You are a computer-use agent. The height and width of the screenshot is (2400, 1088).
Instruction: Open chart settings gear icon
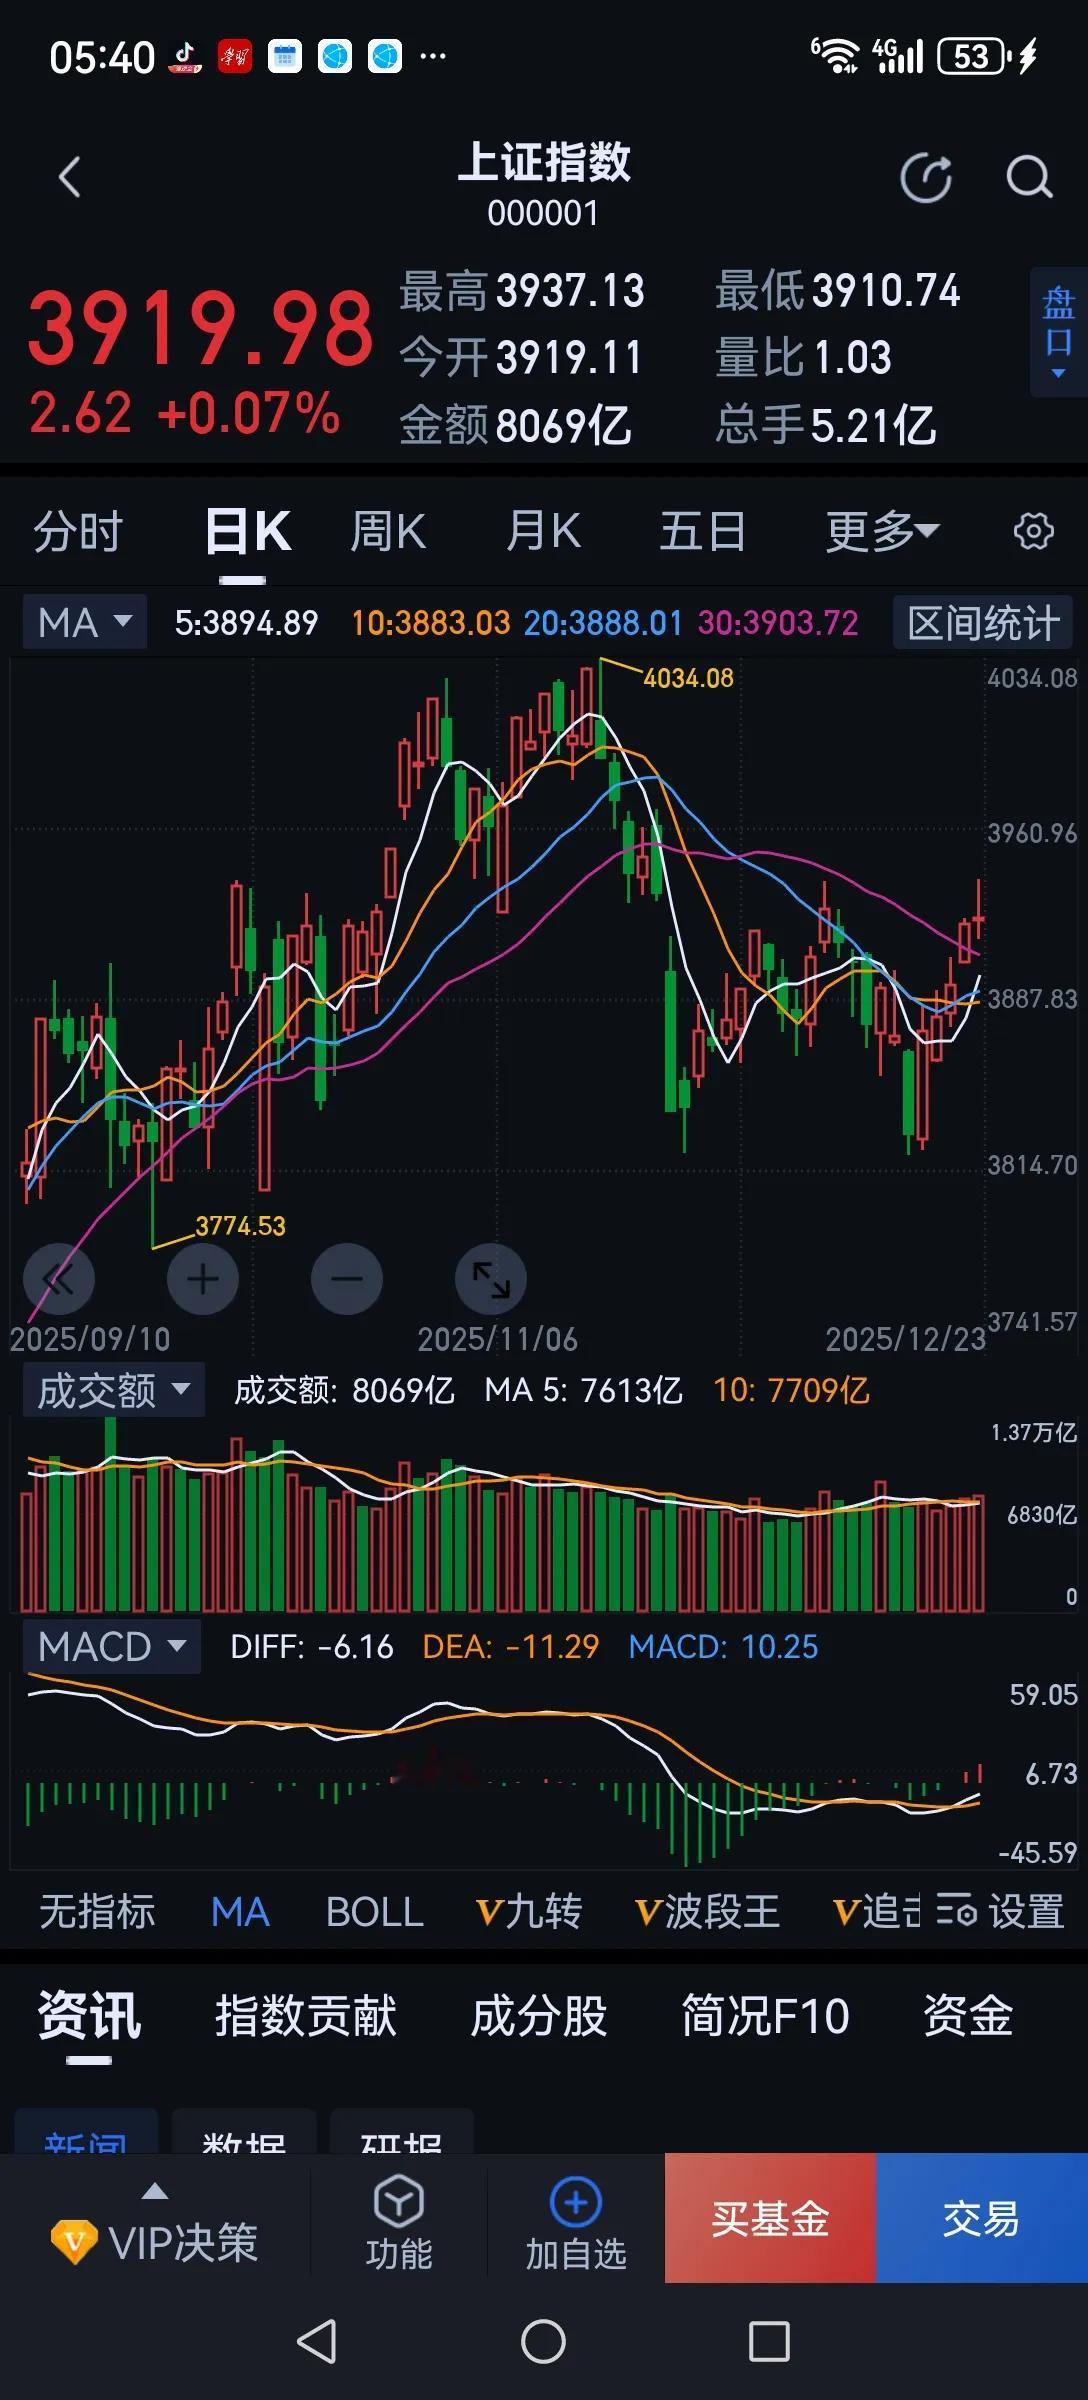pyautogui.click(x=1033, y=531)
